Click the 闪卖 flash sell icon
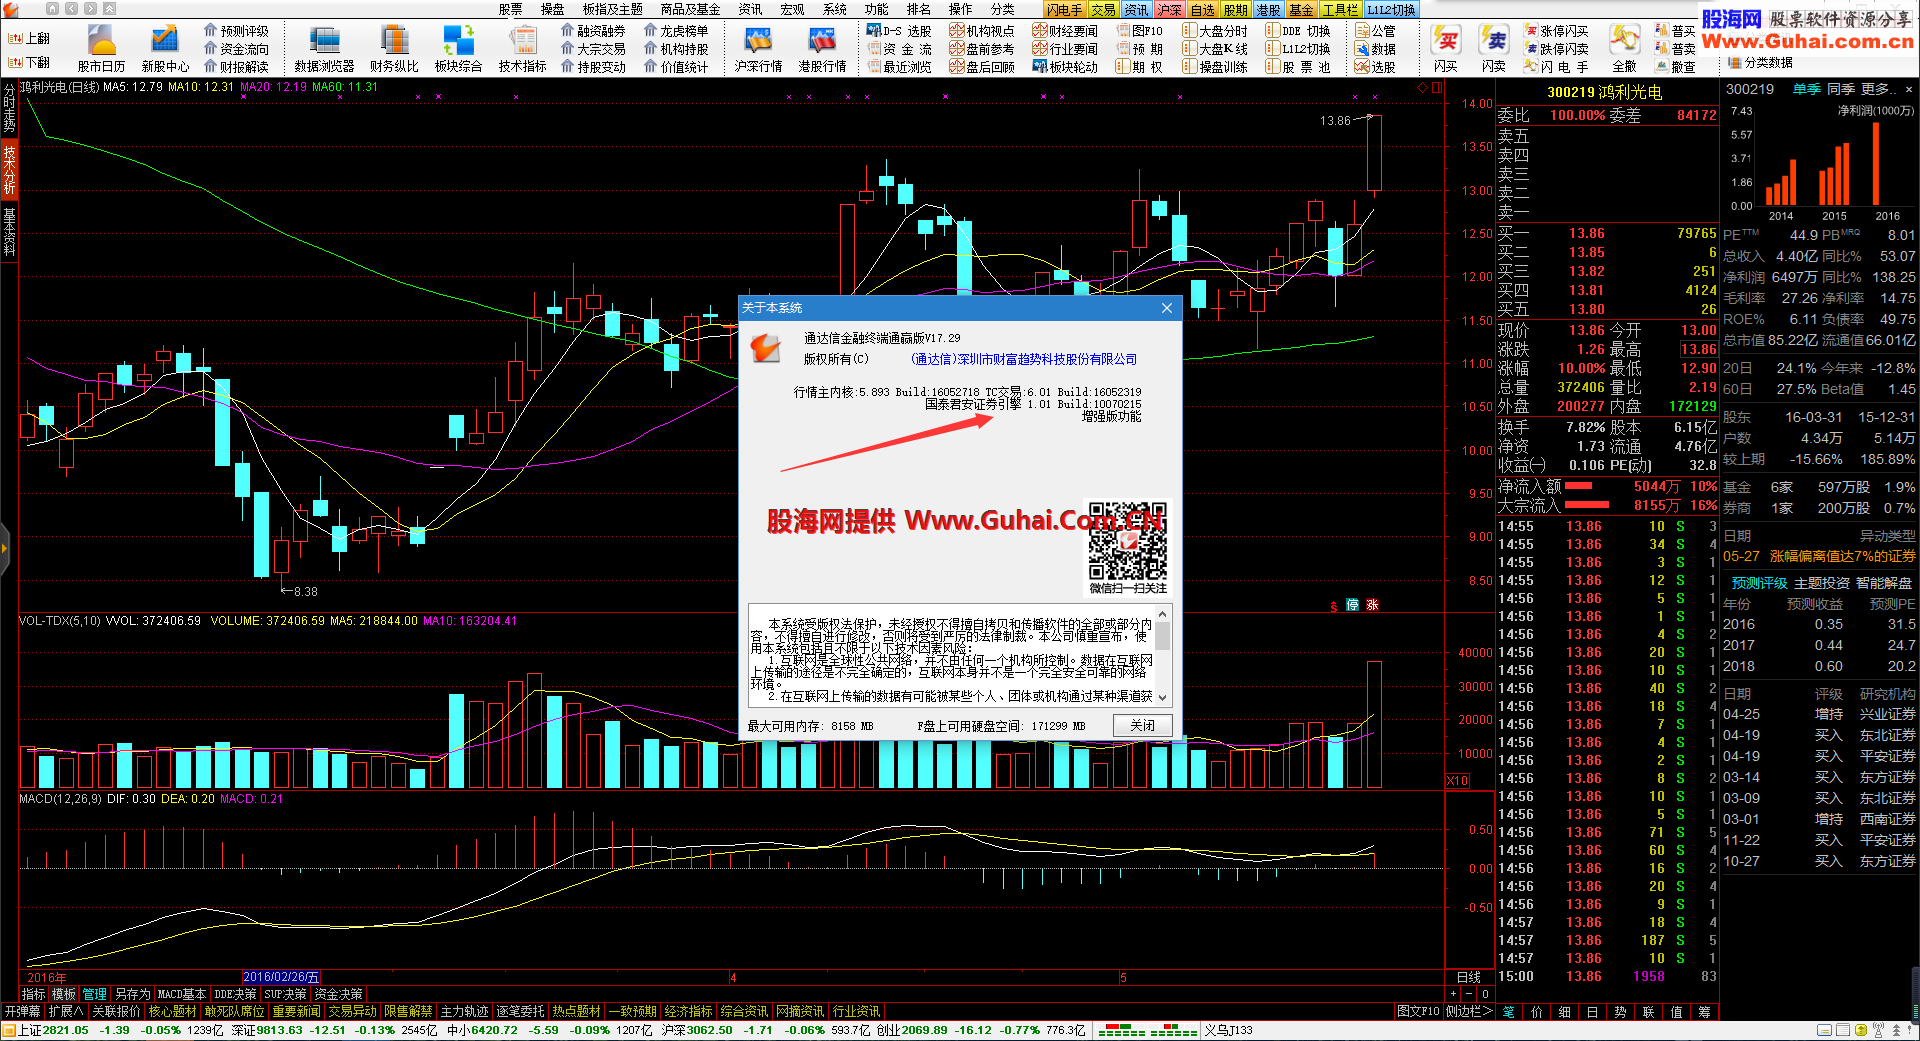 pyautogui.click(x=1494, y=48)
